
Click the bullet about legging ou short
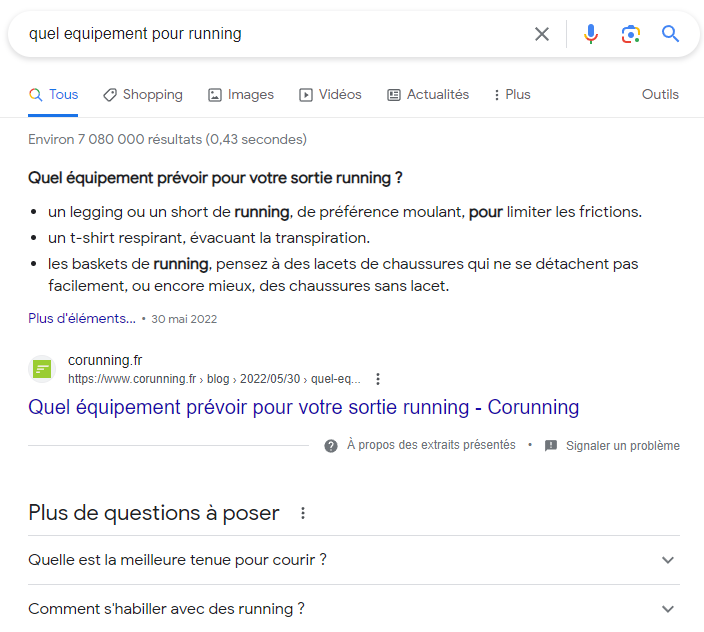345,212
